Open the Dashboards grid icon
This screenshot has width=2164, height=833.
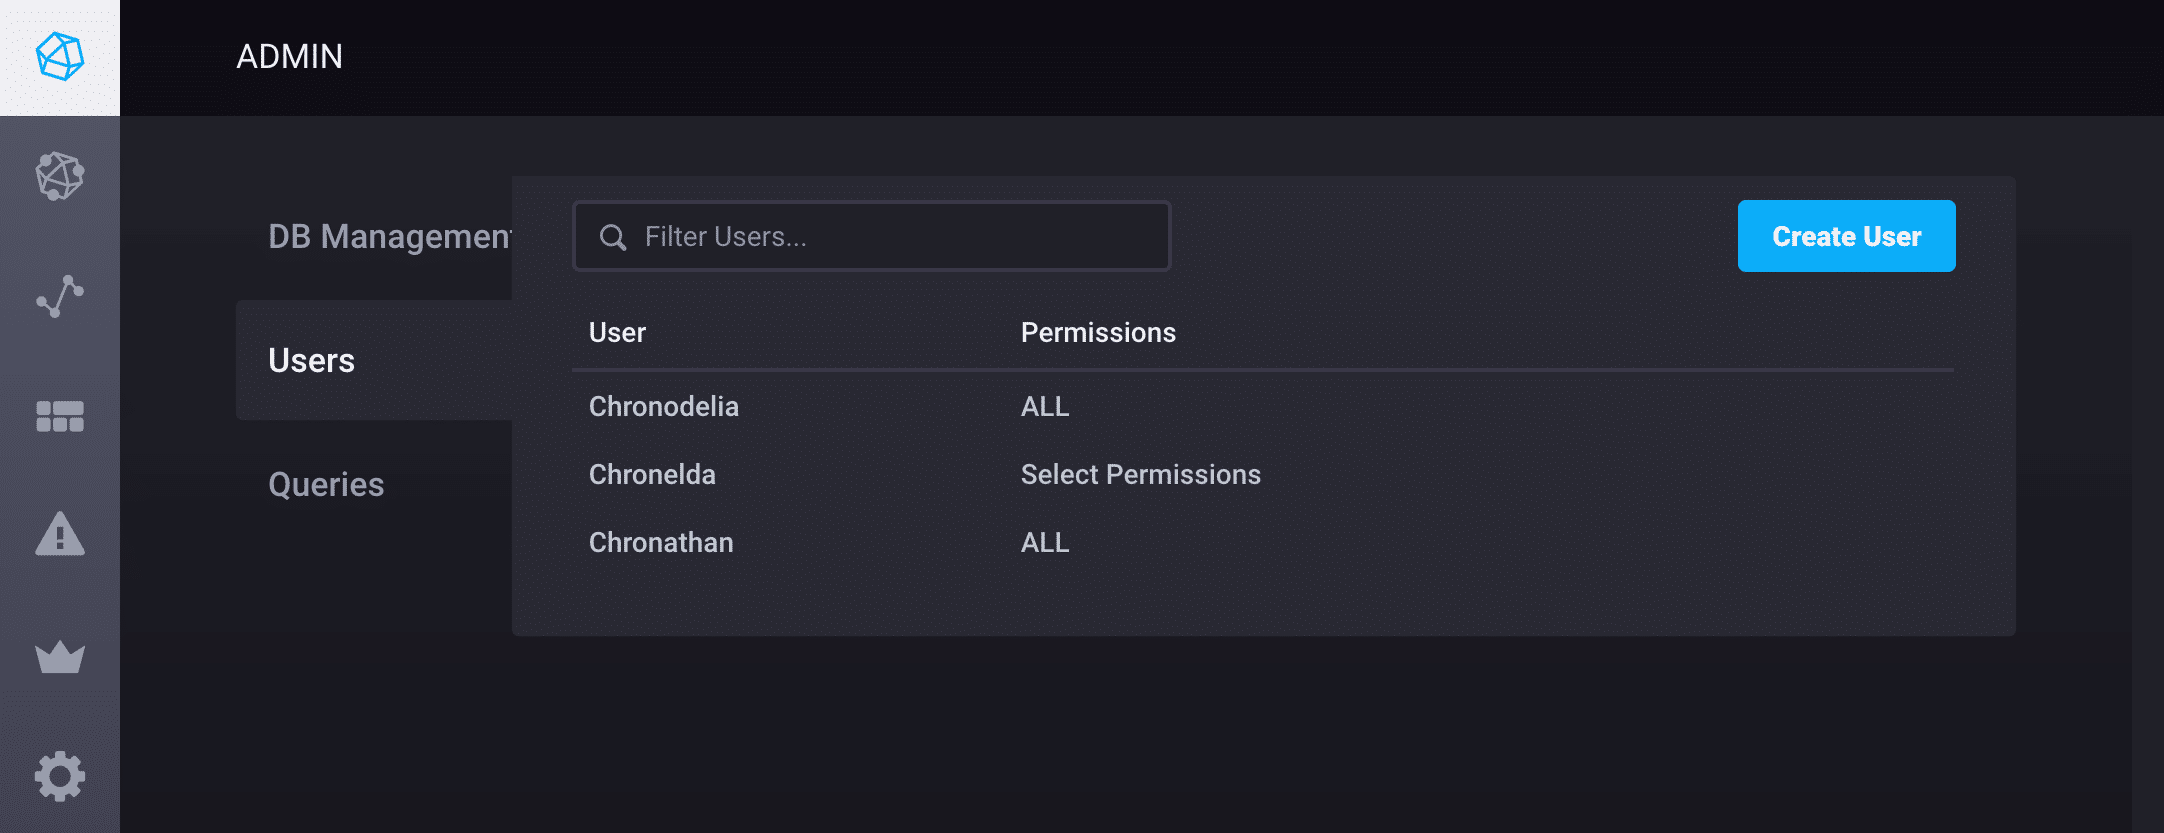tap(60, 416)
